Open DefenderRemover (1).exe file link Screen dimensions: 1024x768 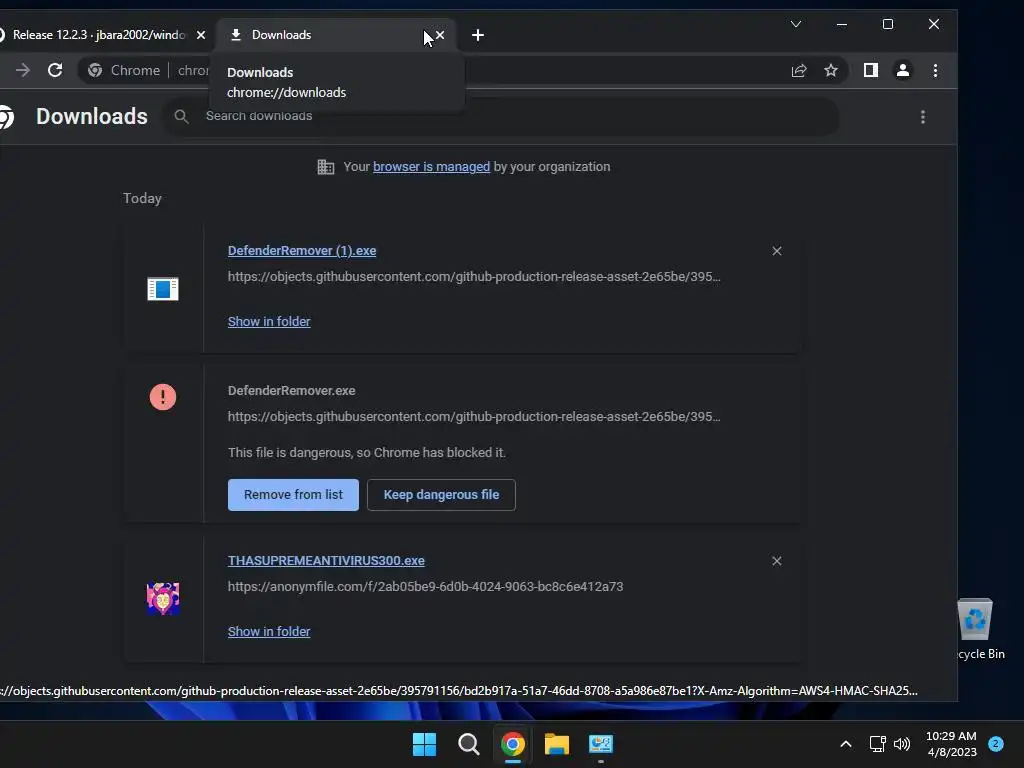(302, 251)
